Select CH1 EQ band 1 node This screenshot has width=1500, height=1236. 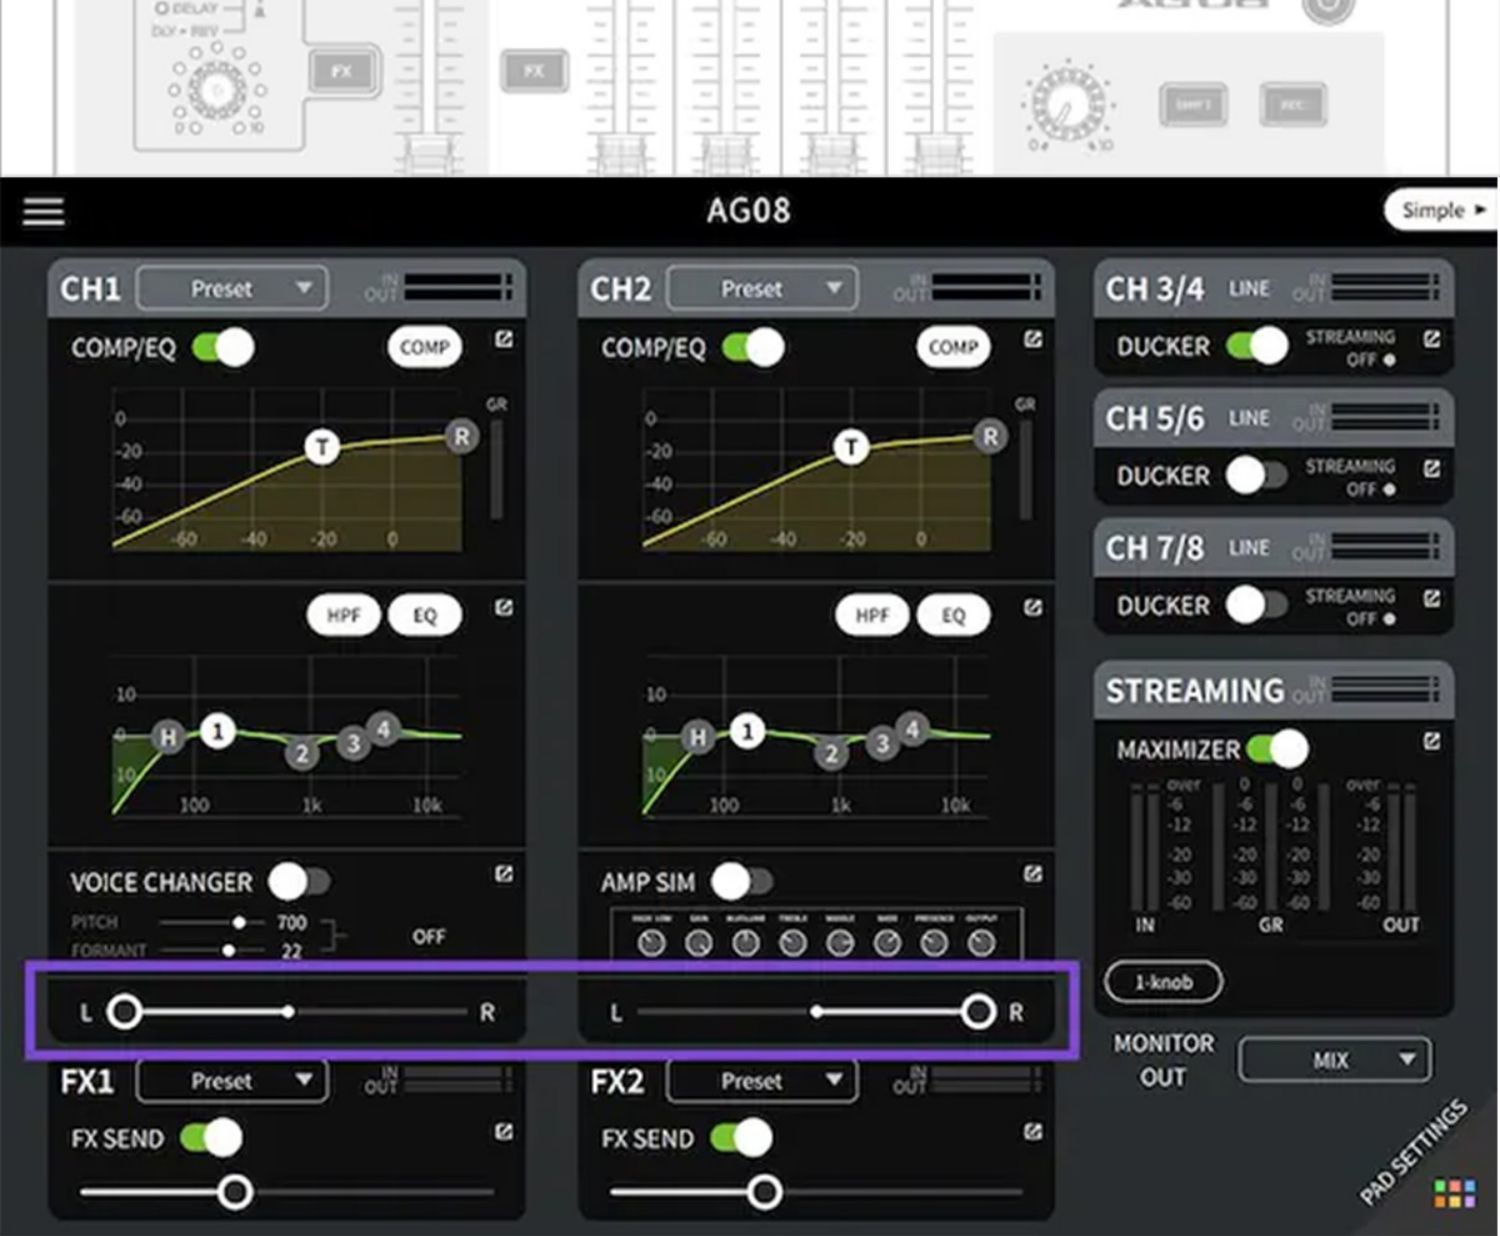(218, 731)
